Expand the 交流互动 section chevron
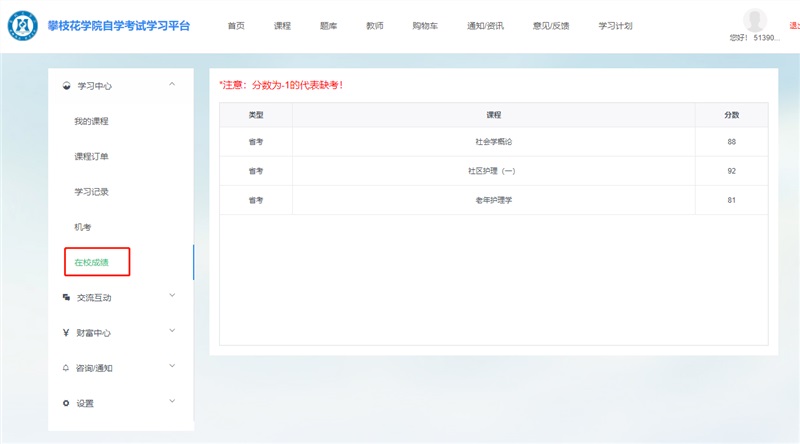 (x=172, y=295)
